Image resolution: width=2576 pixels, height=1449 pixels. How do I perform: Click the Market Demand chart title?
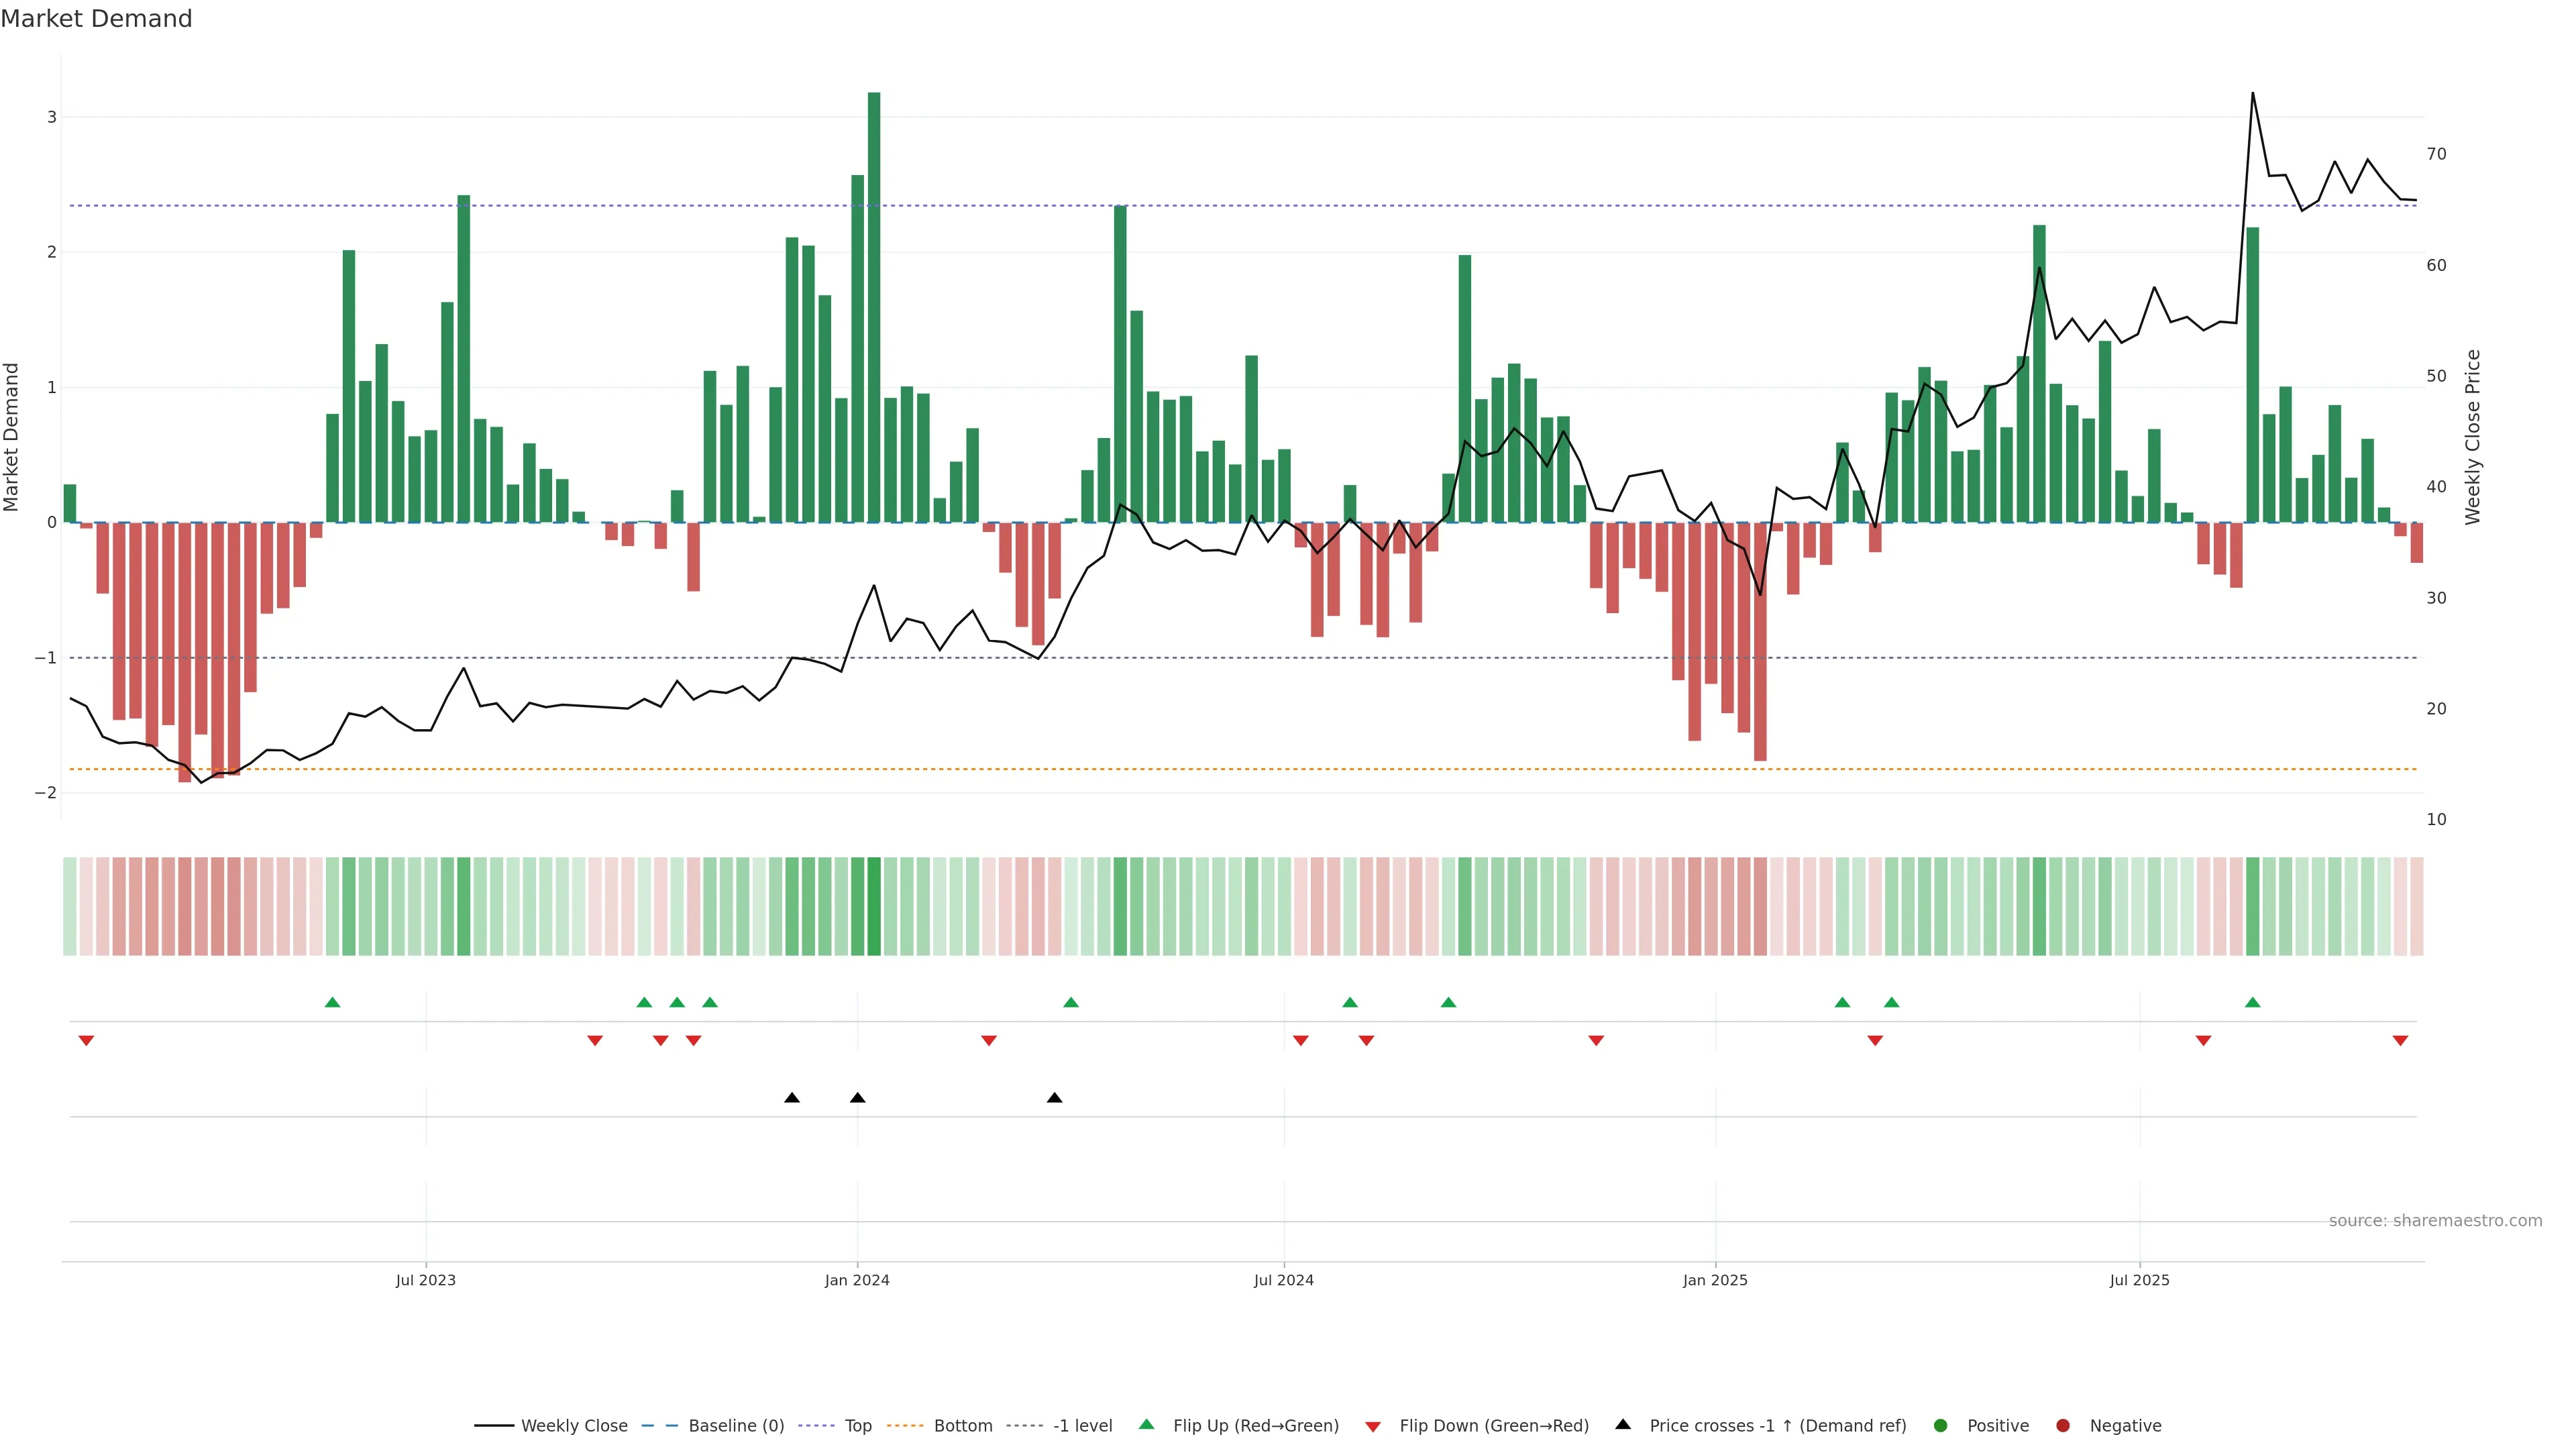[x=96, y=19]
